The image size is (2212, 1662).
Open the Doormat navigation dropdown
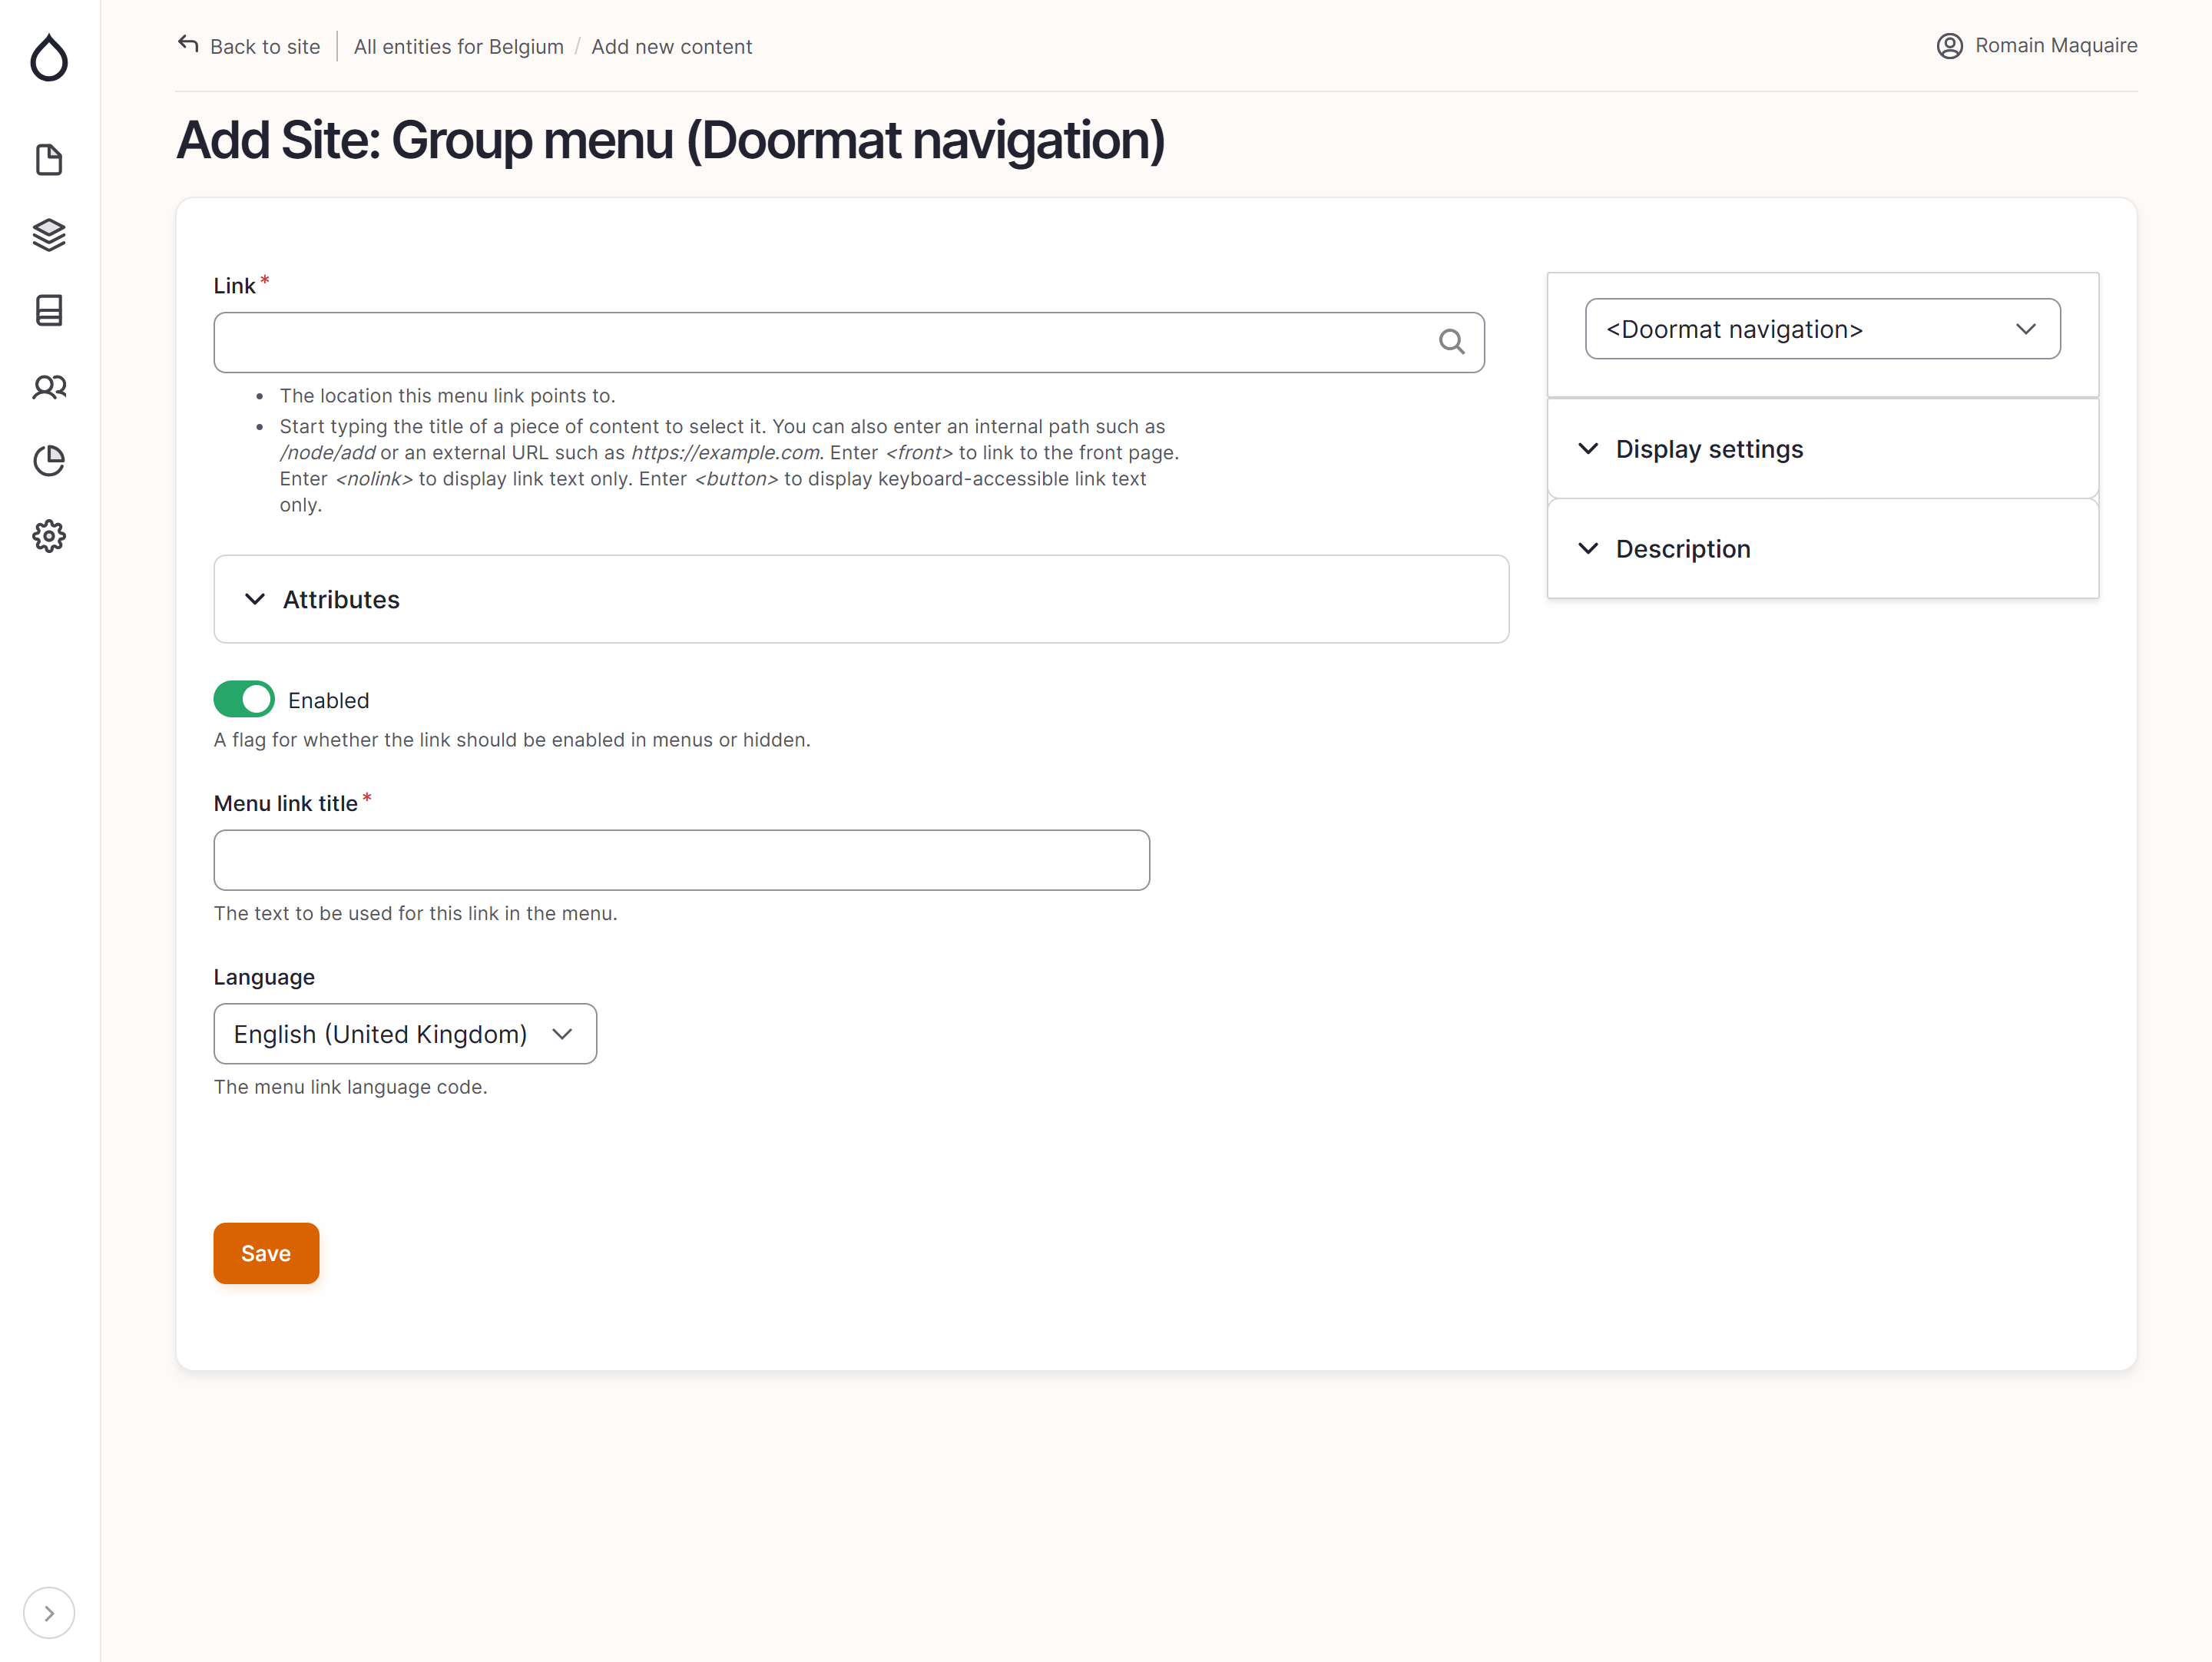(x=1822, y=329)
